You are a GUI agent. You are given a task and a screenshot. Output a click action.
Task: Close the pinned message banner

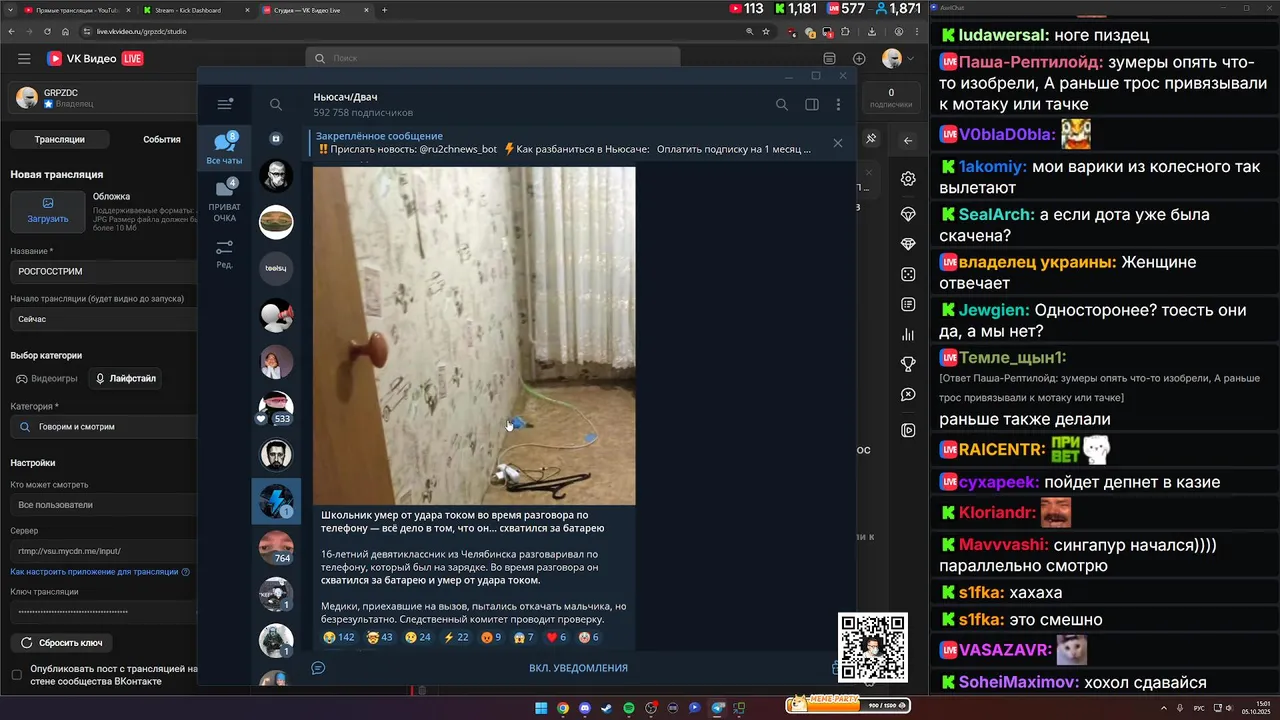pos(838,143)
